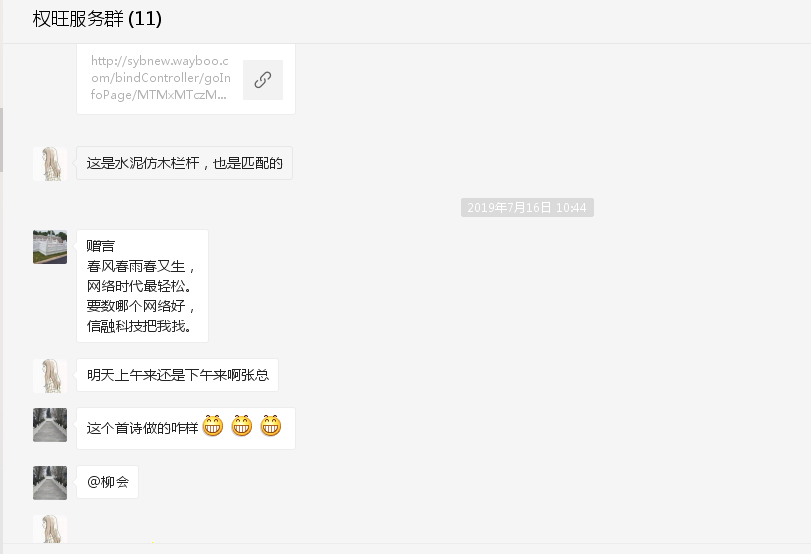This screenshot has width=811, height=554.
Task: Select the 赠言 poem message bubble
Action: pyautogui.click(x=142, y=286)
